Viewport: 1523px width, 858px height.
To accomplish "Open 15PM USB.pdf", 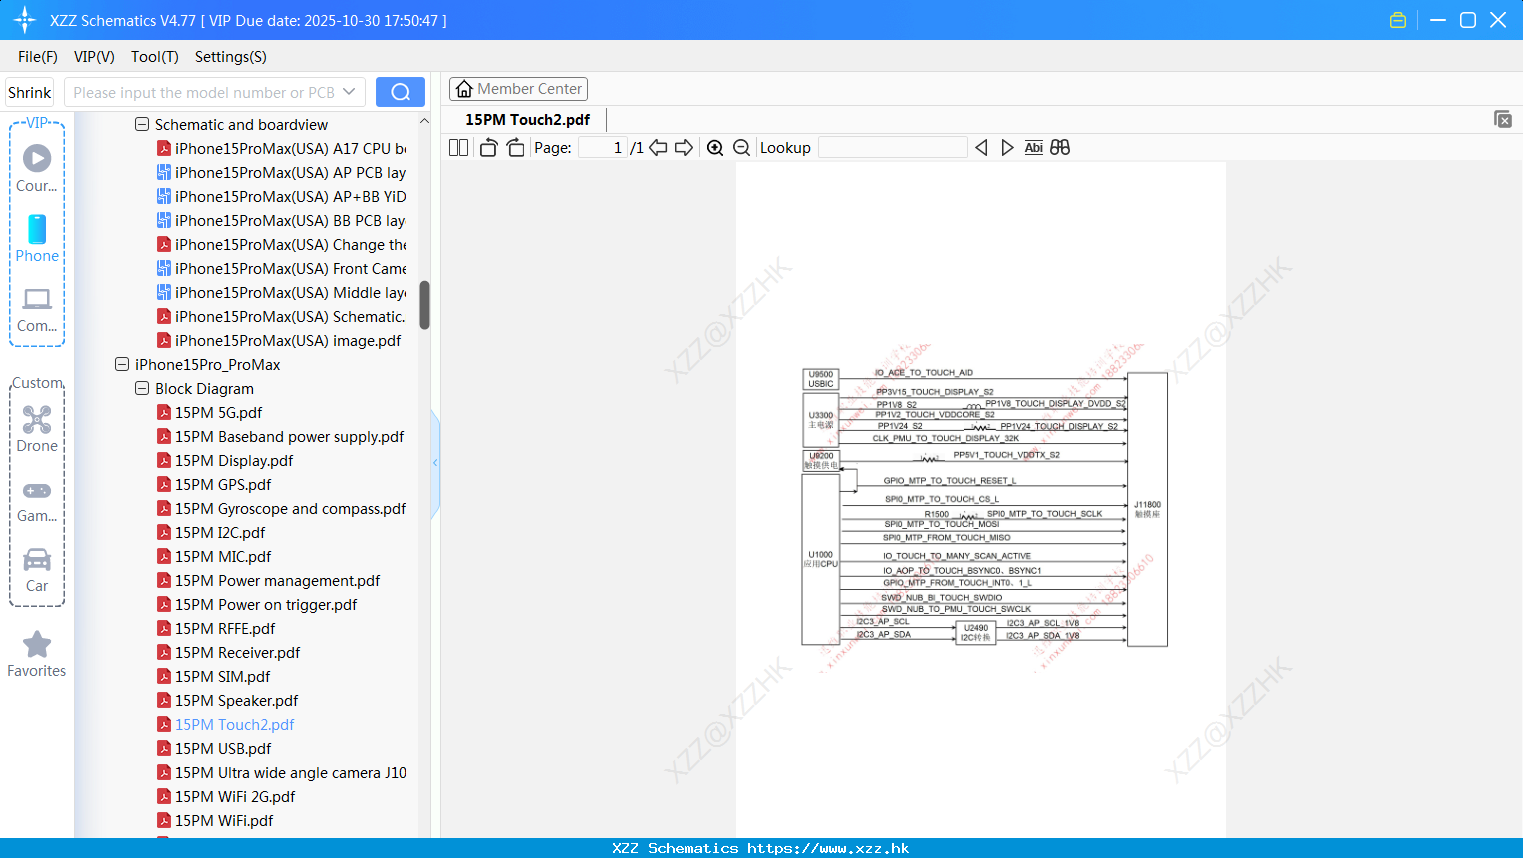I will 223,749.
